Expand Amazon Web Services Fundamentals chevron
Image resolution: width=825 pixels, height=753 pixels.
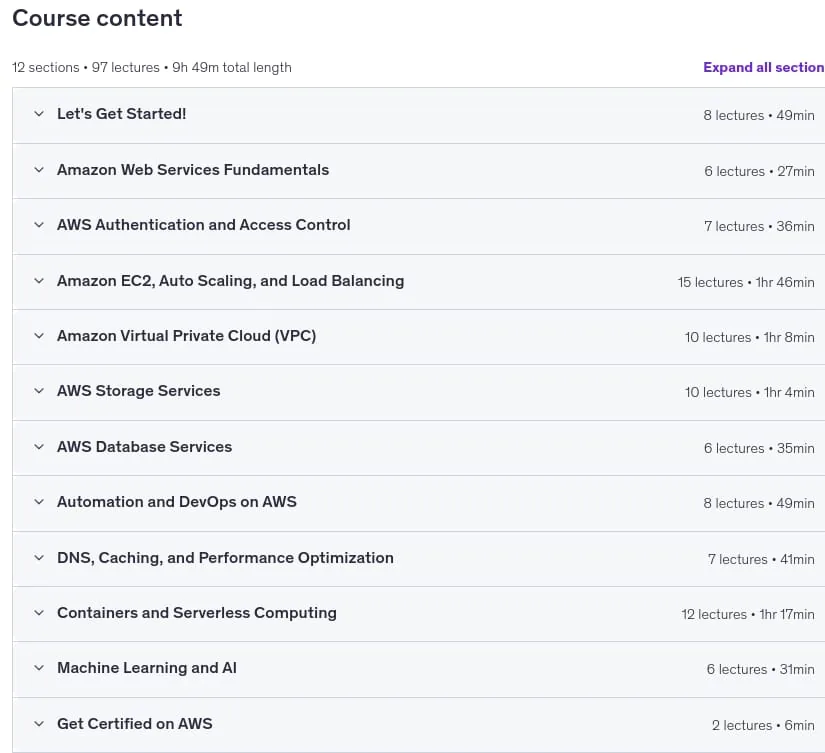(x=39, y=170)
